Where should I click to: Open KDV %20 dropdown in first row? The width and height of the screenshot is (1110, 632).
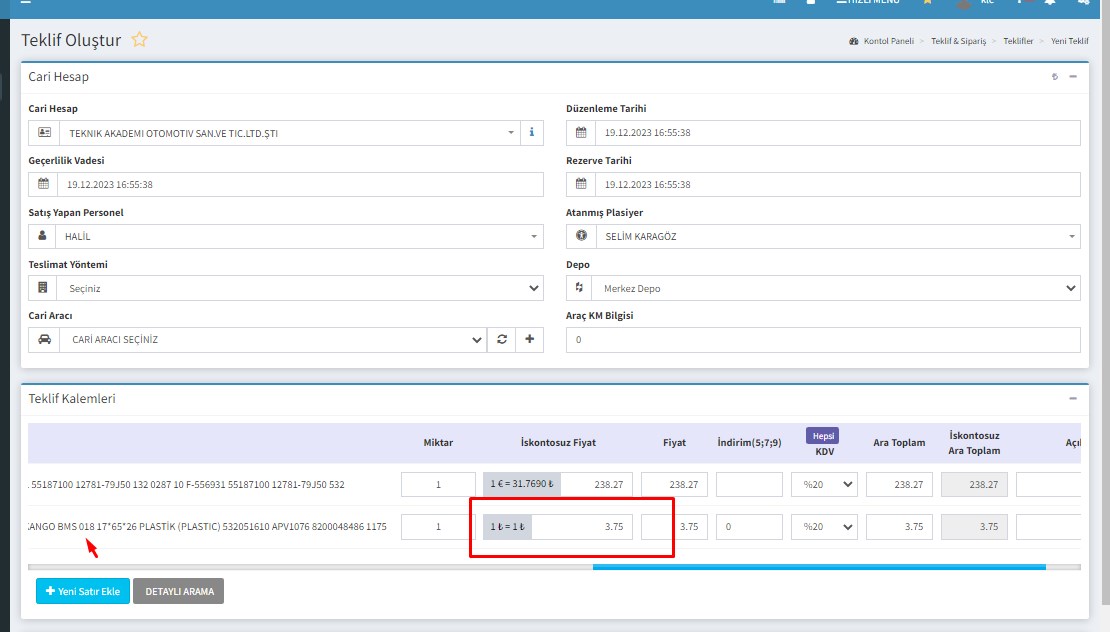point(824,485)
